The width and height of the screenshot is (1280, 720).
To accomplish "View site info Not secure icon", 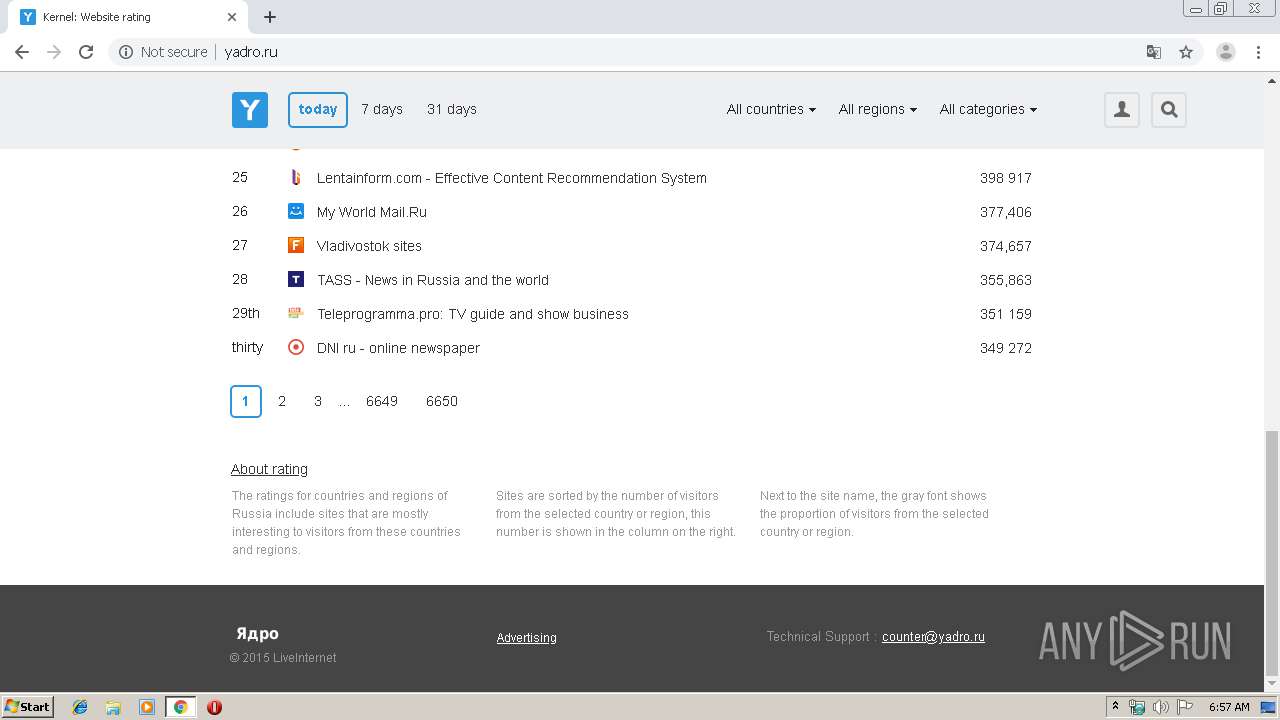I will point(126,52).
